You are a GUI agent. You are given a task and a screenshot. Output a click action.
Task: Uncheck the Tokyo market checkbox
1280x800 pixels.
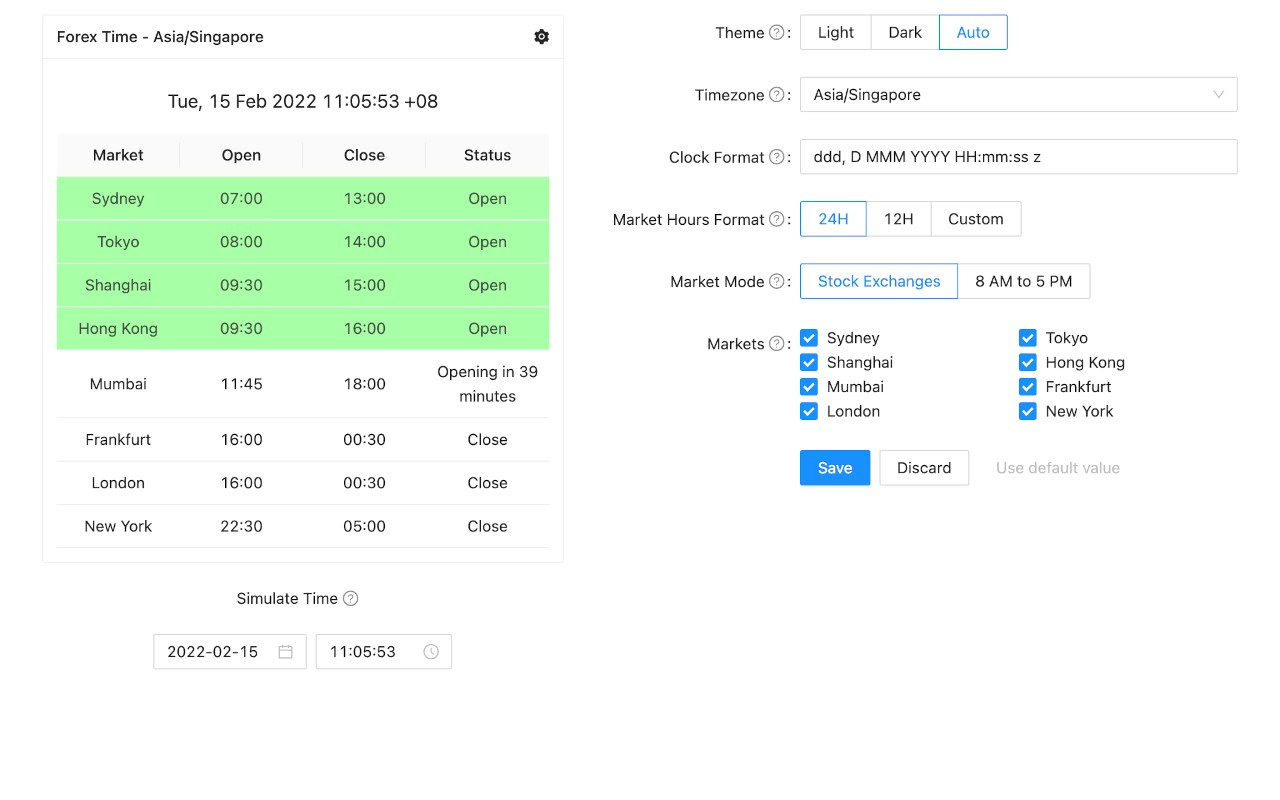pyautogui.click(x=1028, y=338)
